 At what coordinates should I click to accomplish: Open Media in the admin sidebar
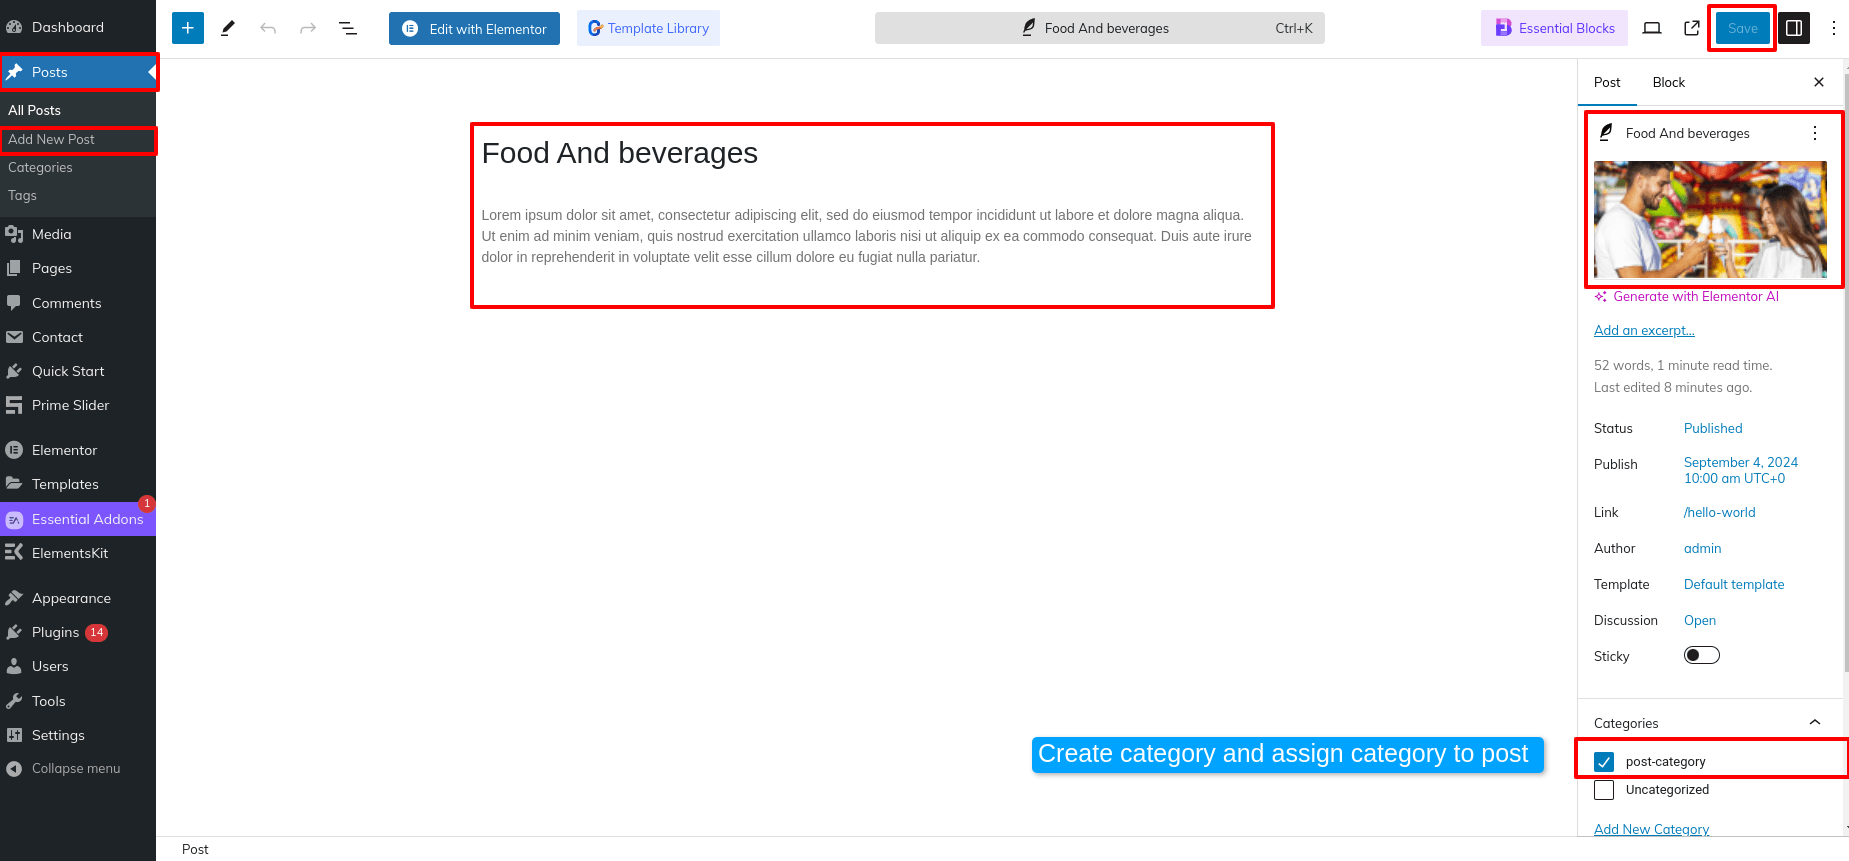[51, 234]
